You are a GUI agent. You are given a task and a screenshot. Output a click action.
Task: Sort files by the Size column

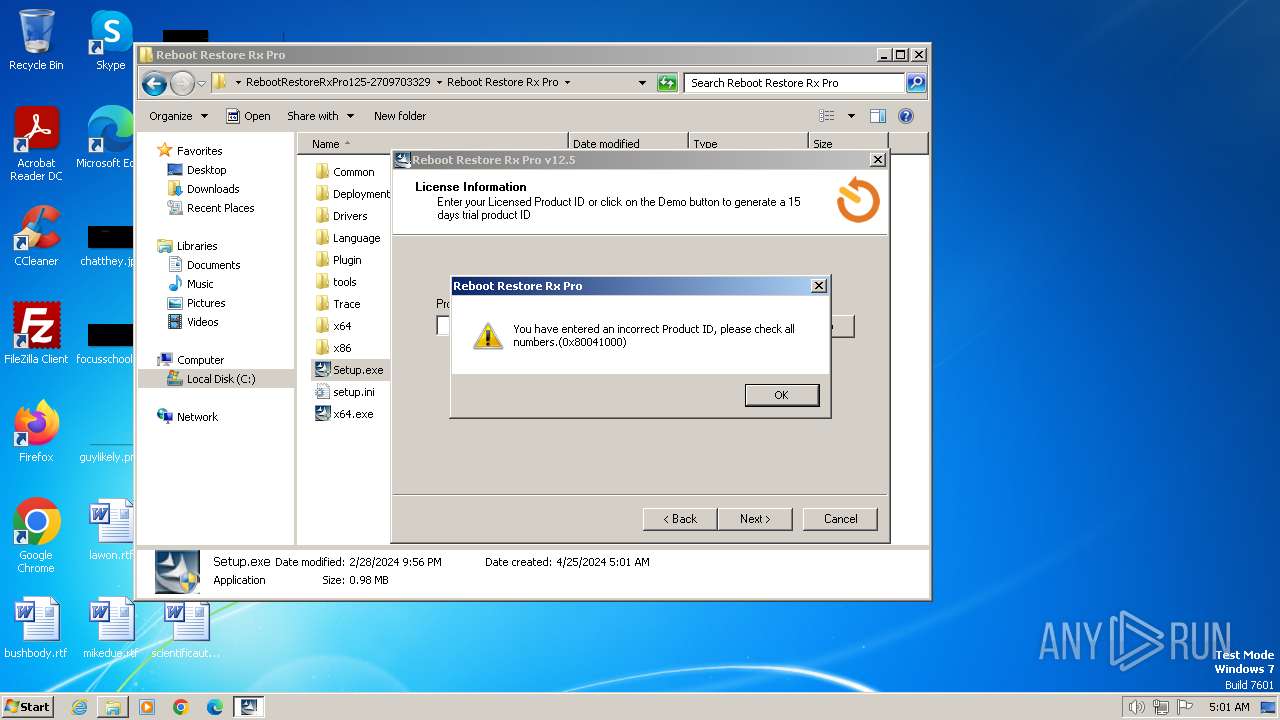click(848, 144)
